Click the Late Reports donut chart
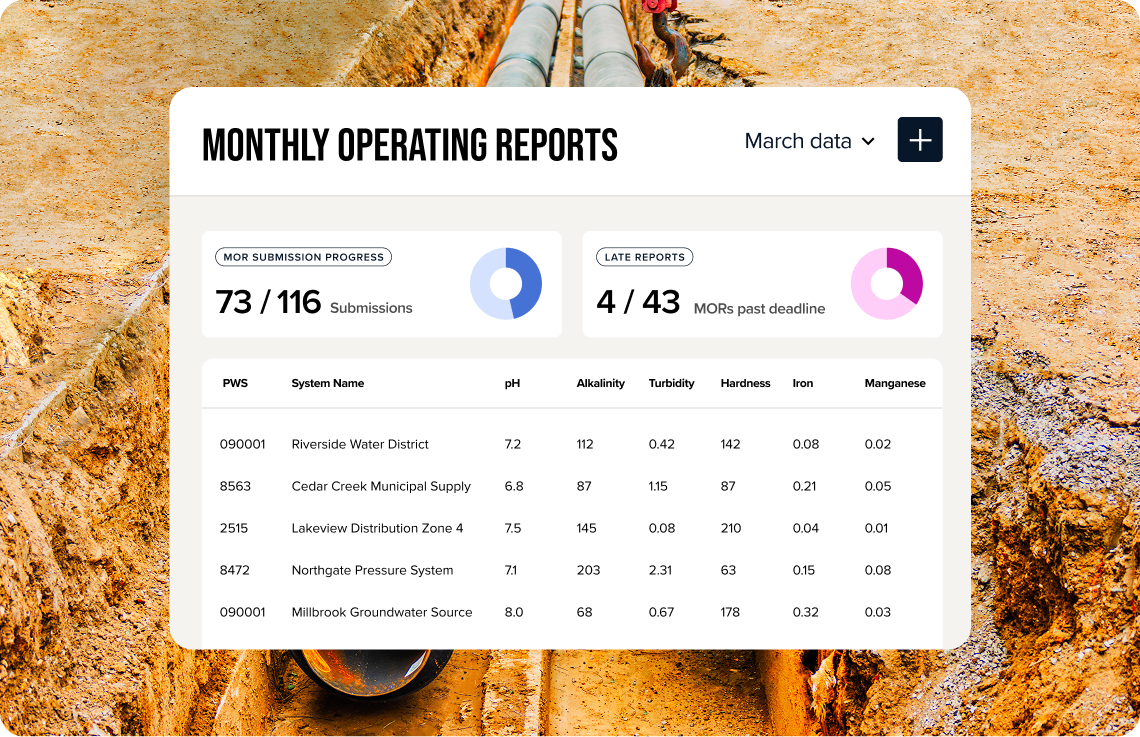Screen dimensions: 1140x737 [887, 284]
